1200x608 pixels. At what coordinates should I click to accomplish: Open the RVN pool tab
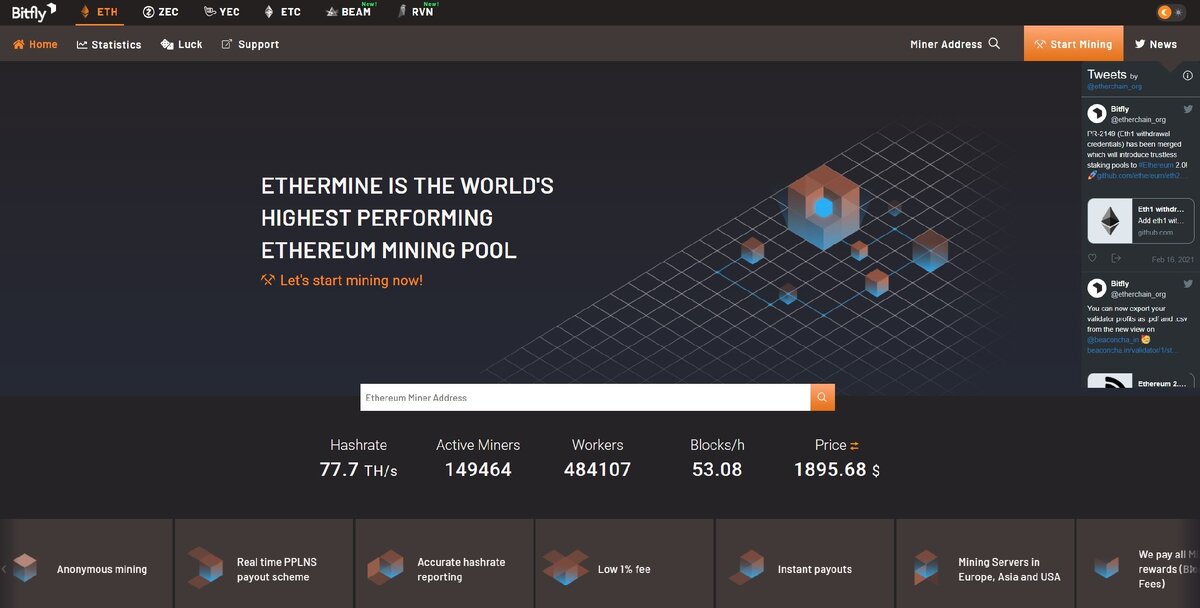coord(416,12)
